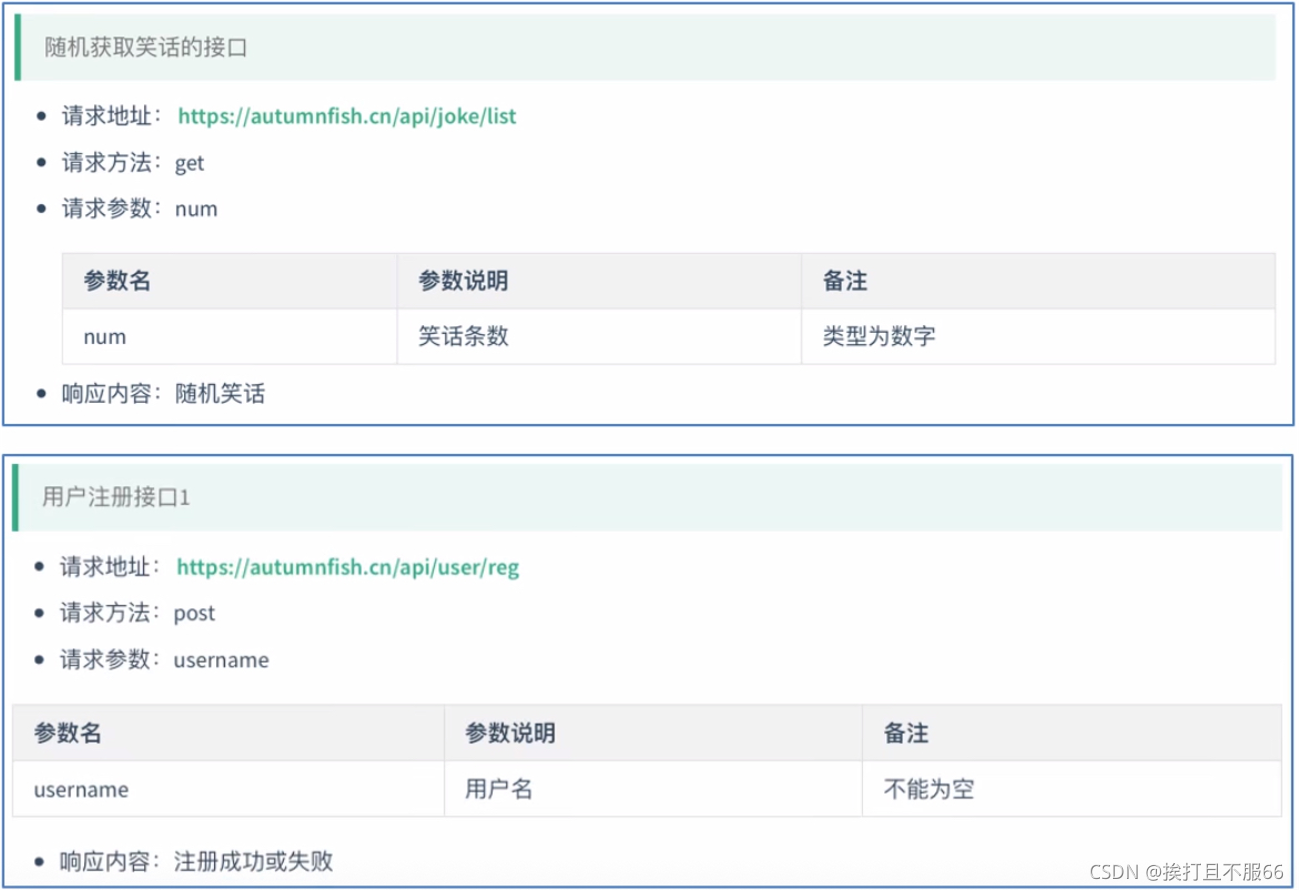
Task: Click 请求地址 label in registration section
Action: pos(110,567)
